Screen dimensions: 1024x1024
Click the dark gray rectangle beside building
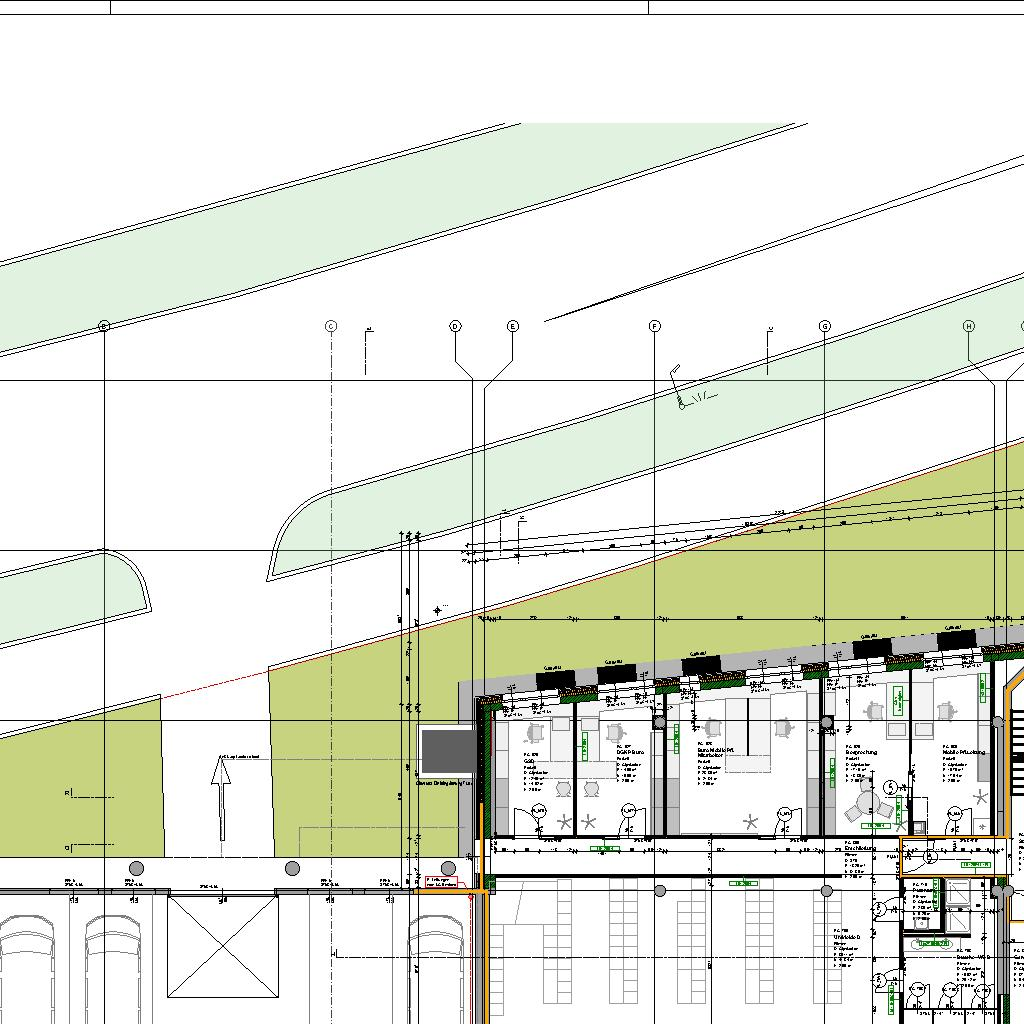[447, 751]
